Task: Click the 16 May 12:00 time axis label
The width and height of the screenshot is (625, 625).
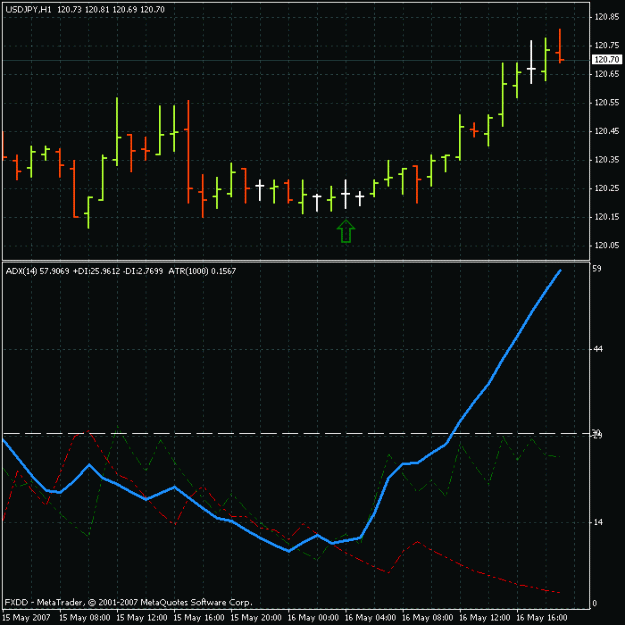Action: tap(485, 618)
